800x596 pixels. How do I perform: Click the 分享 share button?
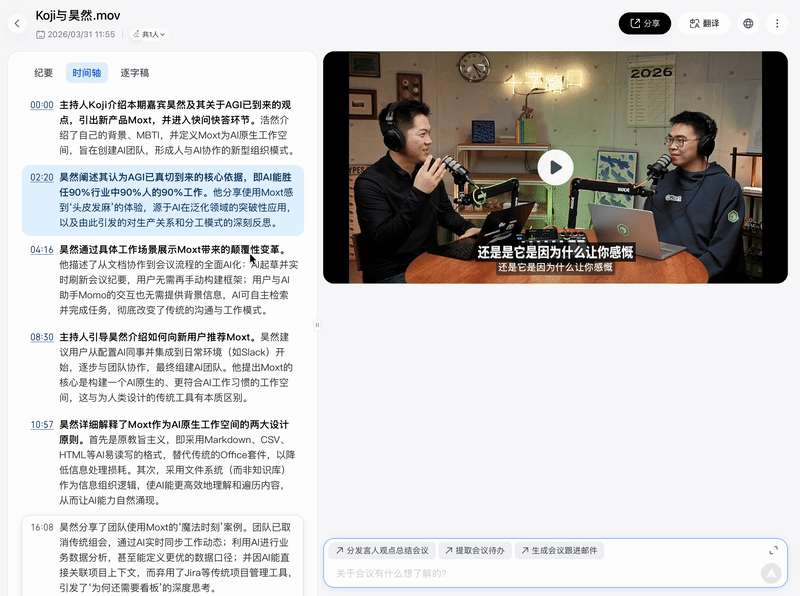coord(644,23)
